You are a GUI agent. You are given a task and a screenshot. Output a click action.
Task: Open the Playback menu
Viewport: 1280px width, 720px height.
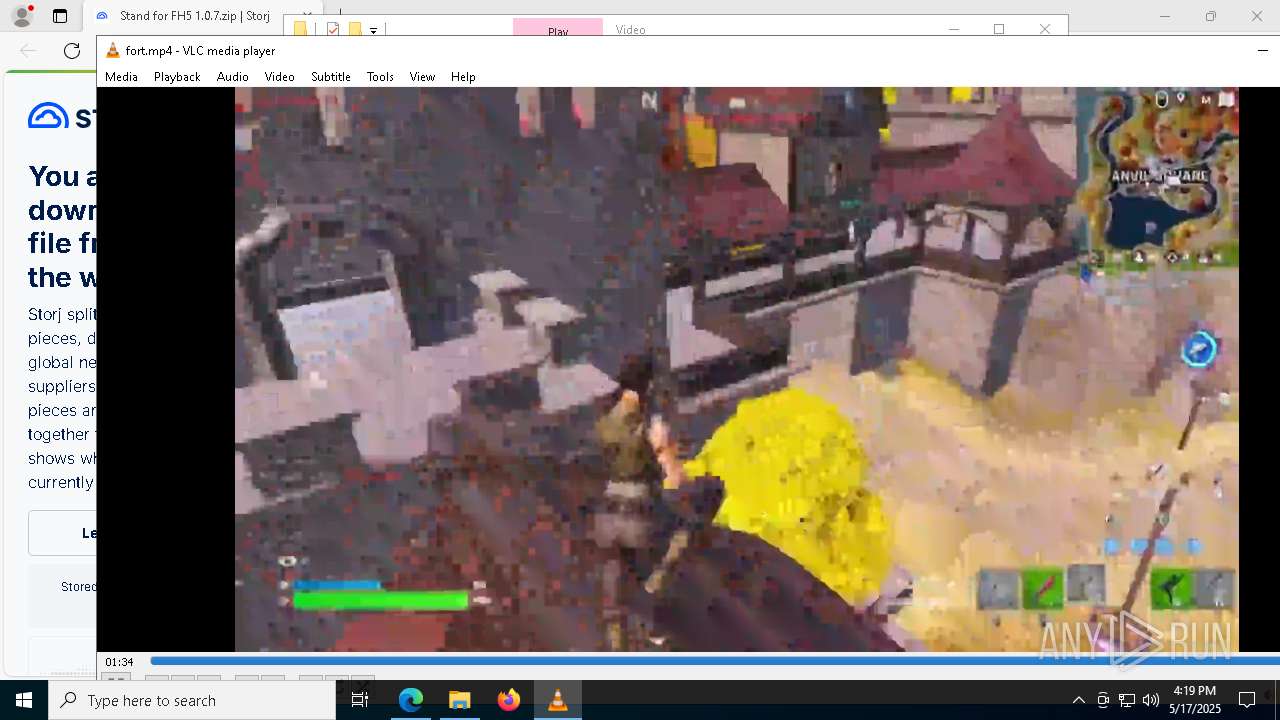(177, 77)
